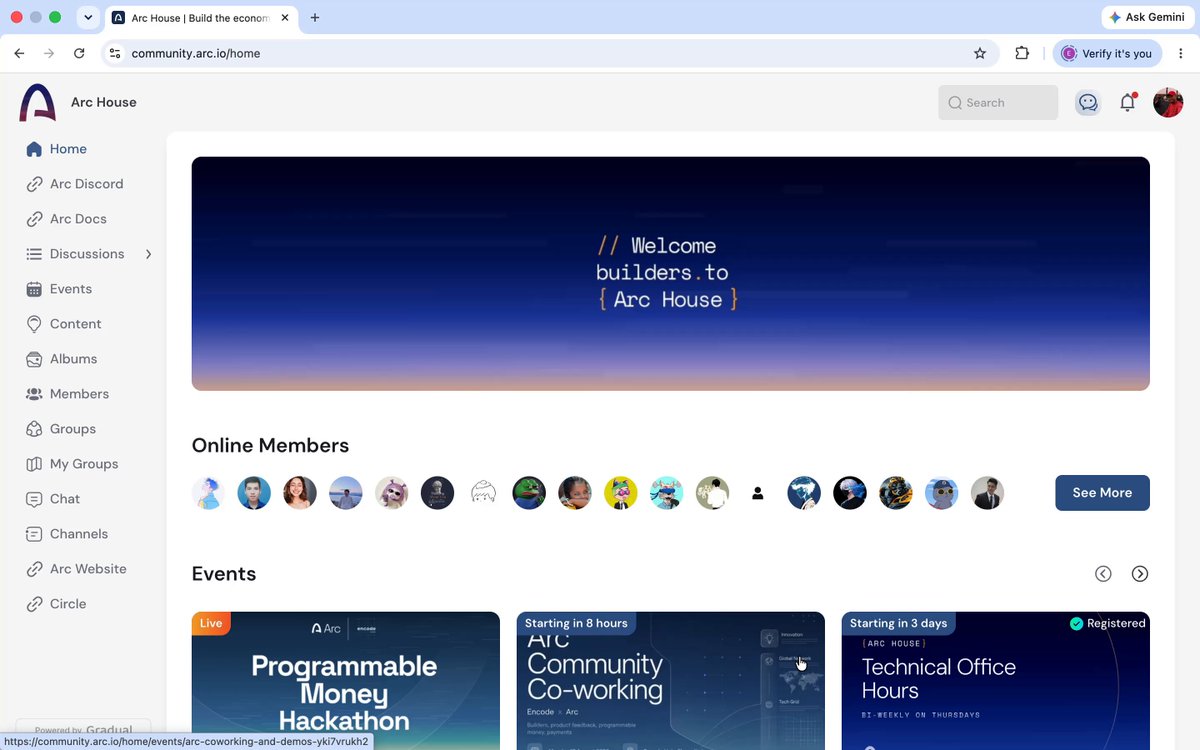Image resolution: width=1200 pixels, height=750 pixels.
Task: Click the first online member avatar
Action: click(208, 493)
